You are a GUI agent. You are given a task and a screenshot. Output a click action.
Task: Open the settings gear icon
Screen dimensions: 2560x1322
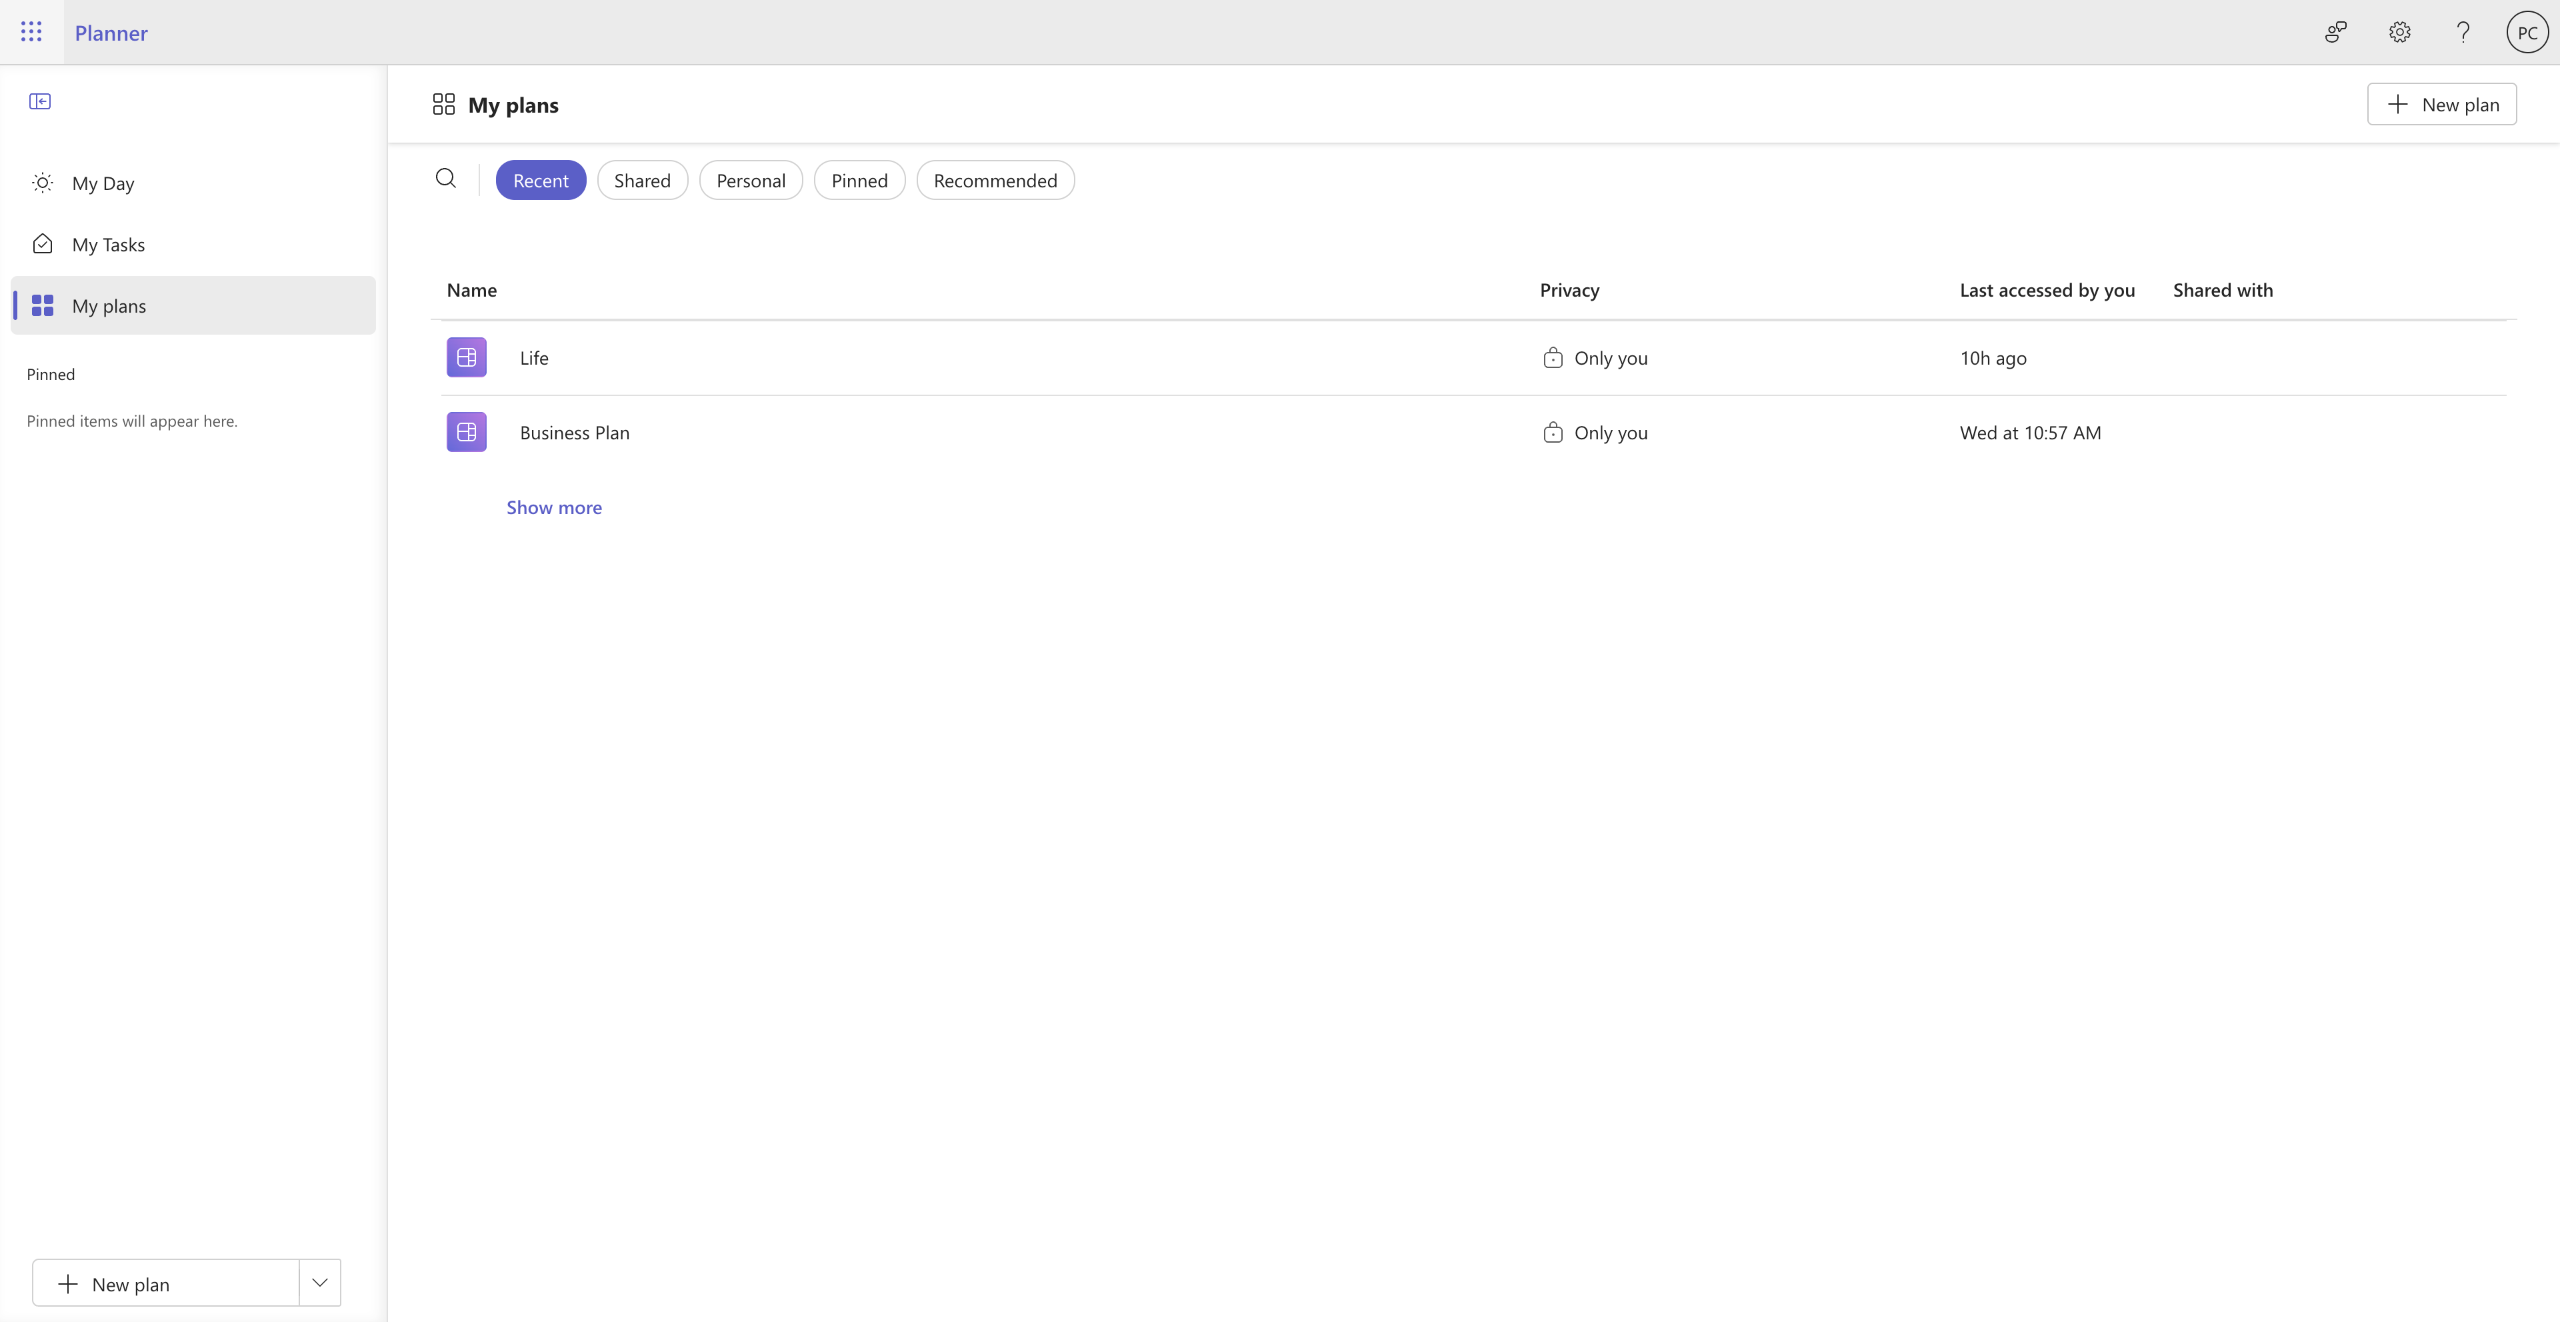(2399, 32)
